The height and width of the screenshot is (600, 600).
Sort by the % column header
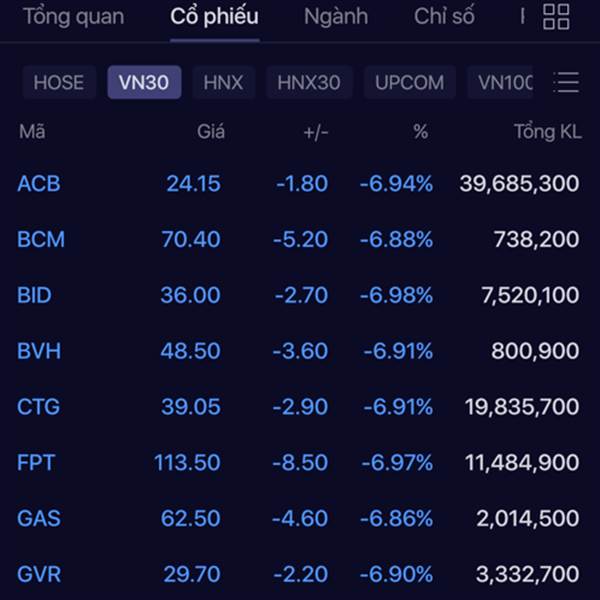click(x=421, y=132)
